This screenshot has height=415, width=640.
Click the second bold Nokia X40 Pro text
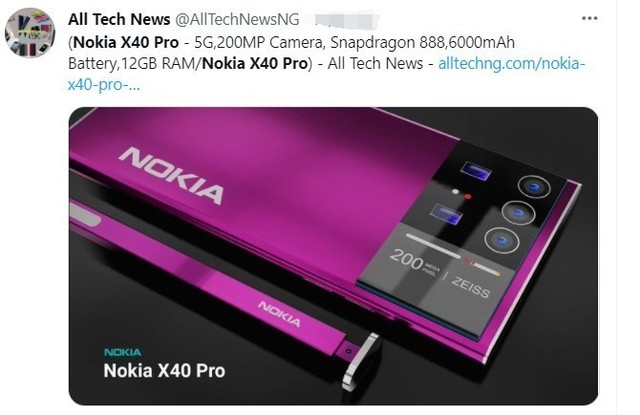coord(255,64)
